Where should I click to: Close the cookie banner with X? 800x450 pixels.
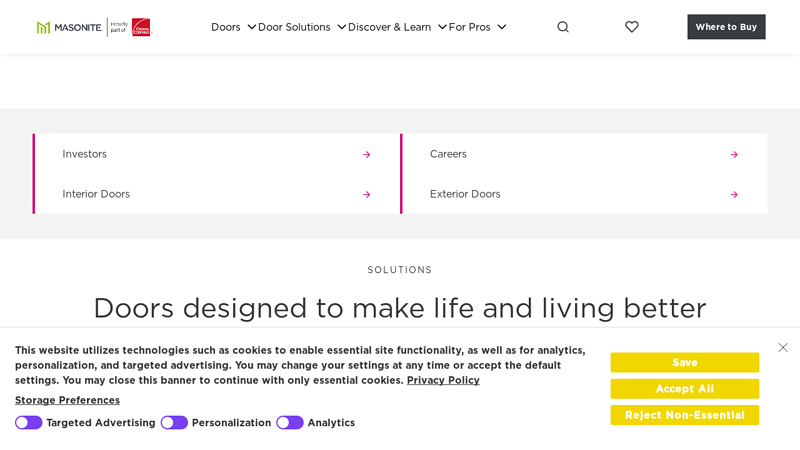[783, 348]
